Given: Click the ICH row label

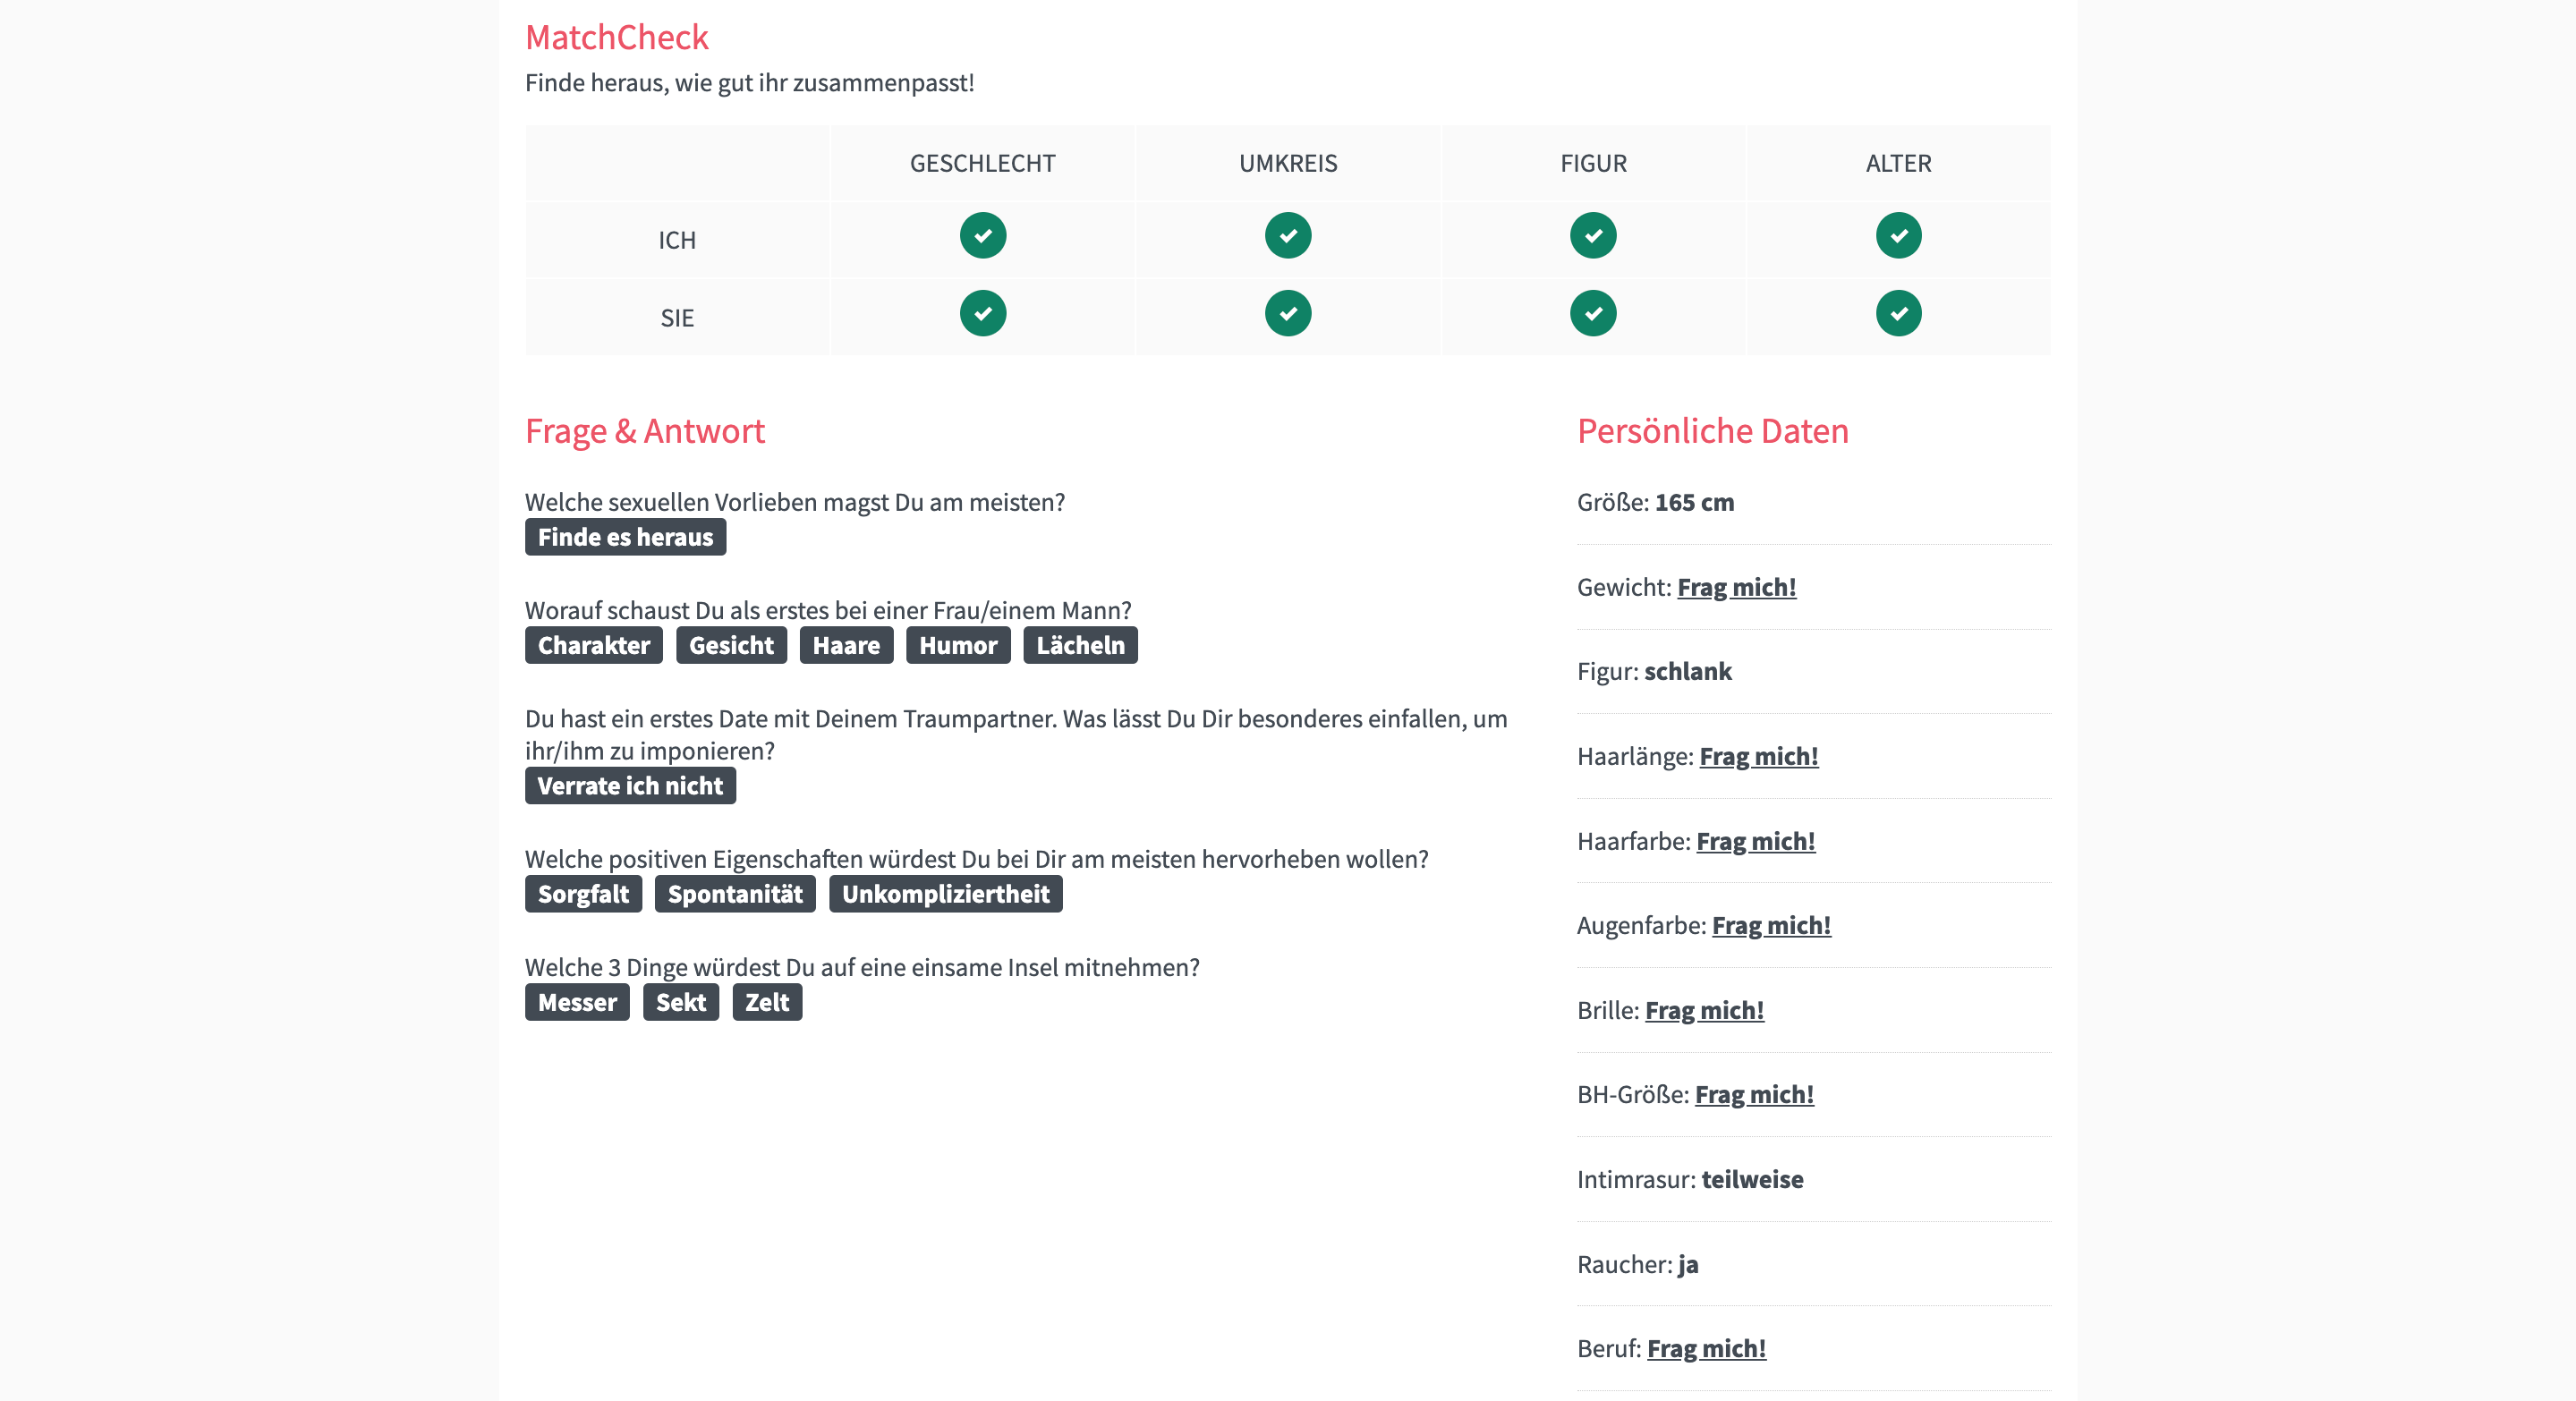Looking at the screenshot, I should click(677, 240).
